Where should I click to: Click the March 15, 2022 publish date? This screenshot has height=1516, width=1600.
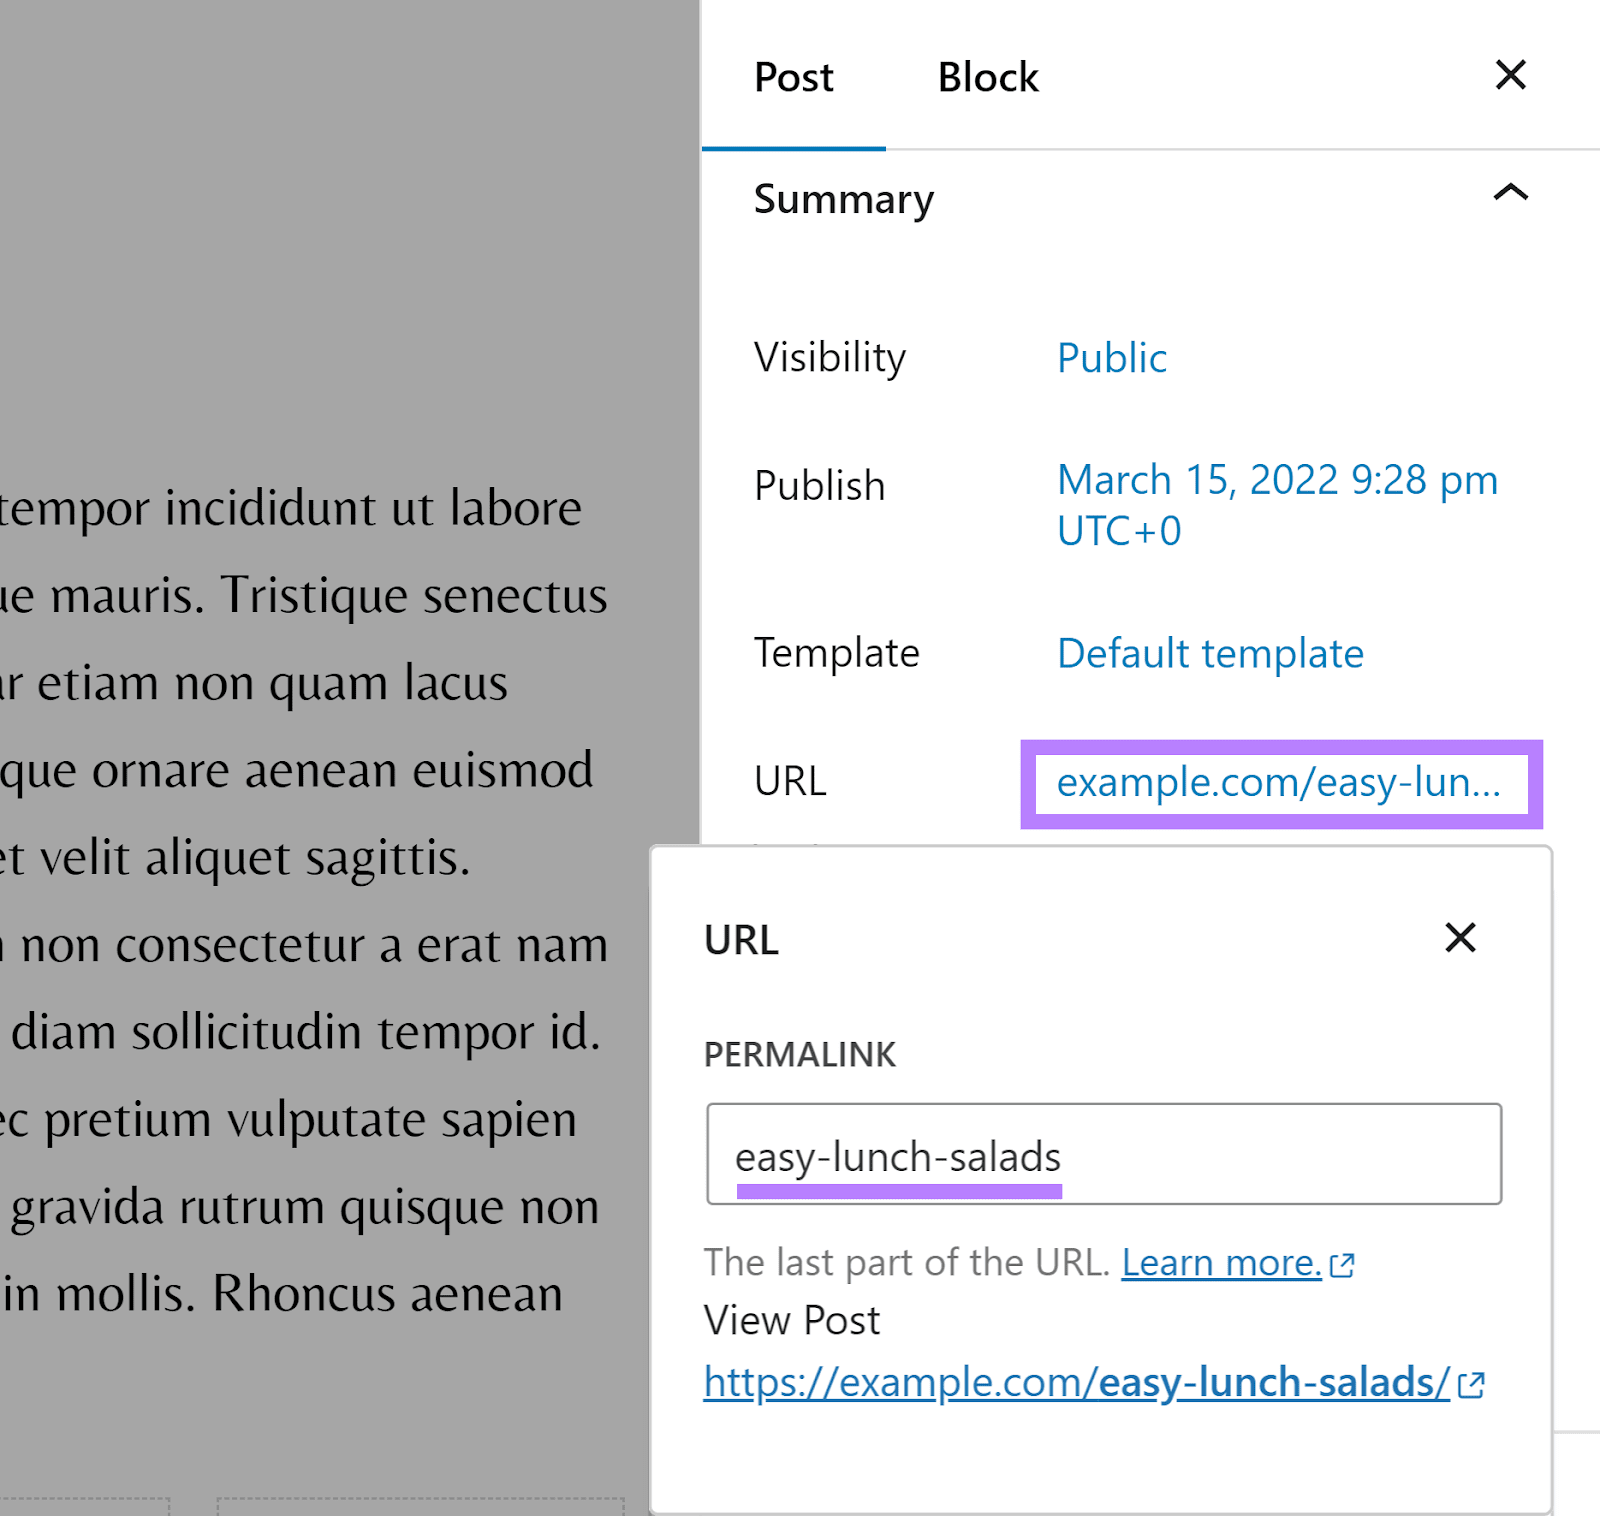pyautogui.click(x=1276, y=480)
